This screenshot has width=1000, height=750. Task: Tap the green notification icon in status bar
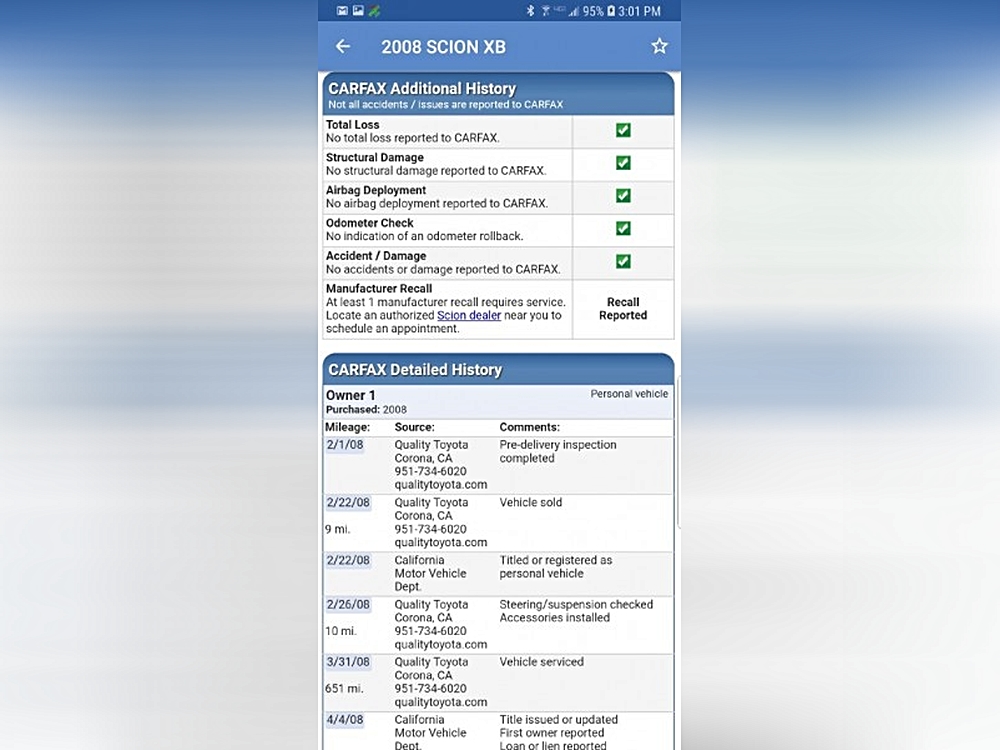click(374, 11)
